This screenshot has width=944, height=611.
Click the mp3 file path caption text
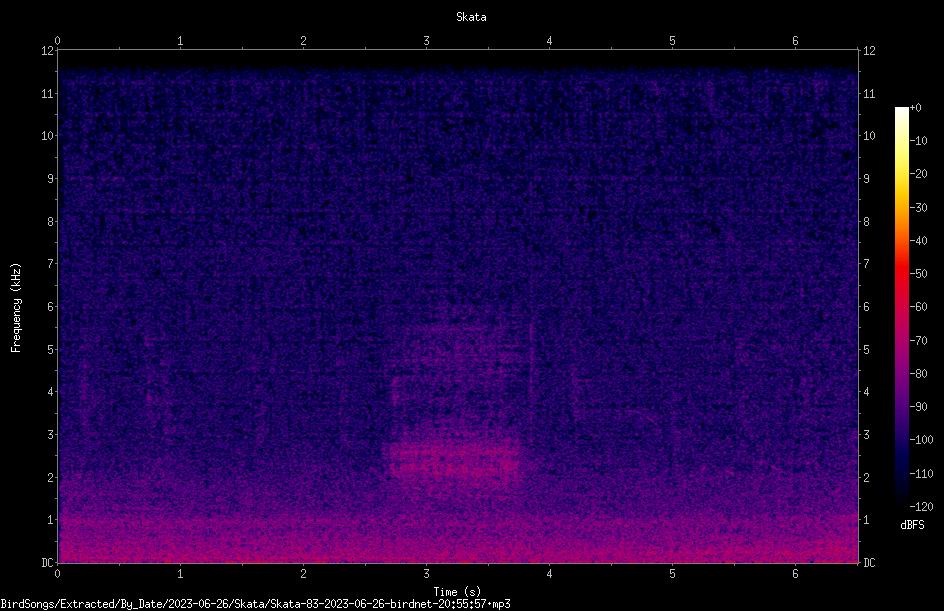255,604
